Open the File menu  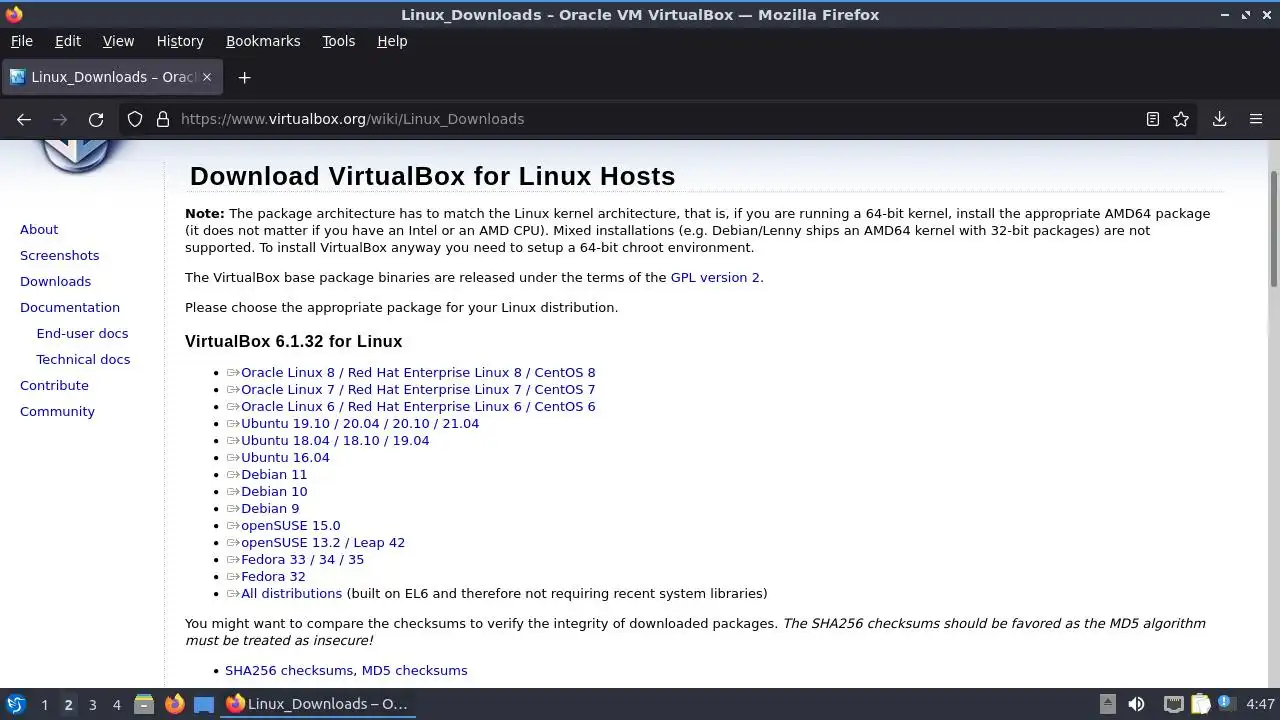point(21,41)
